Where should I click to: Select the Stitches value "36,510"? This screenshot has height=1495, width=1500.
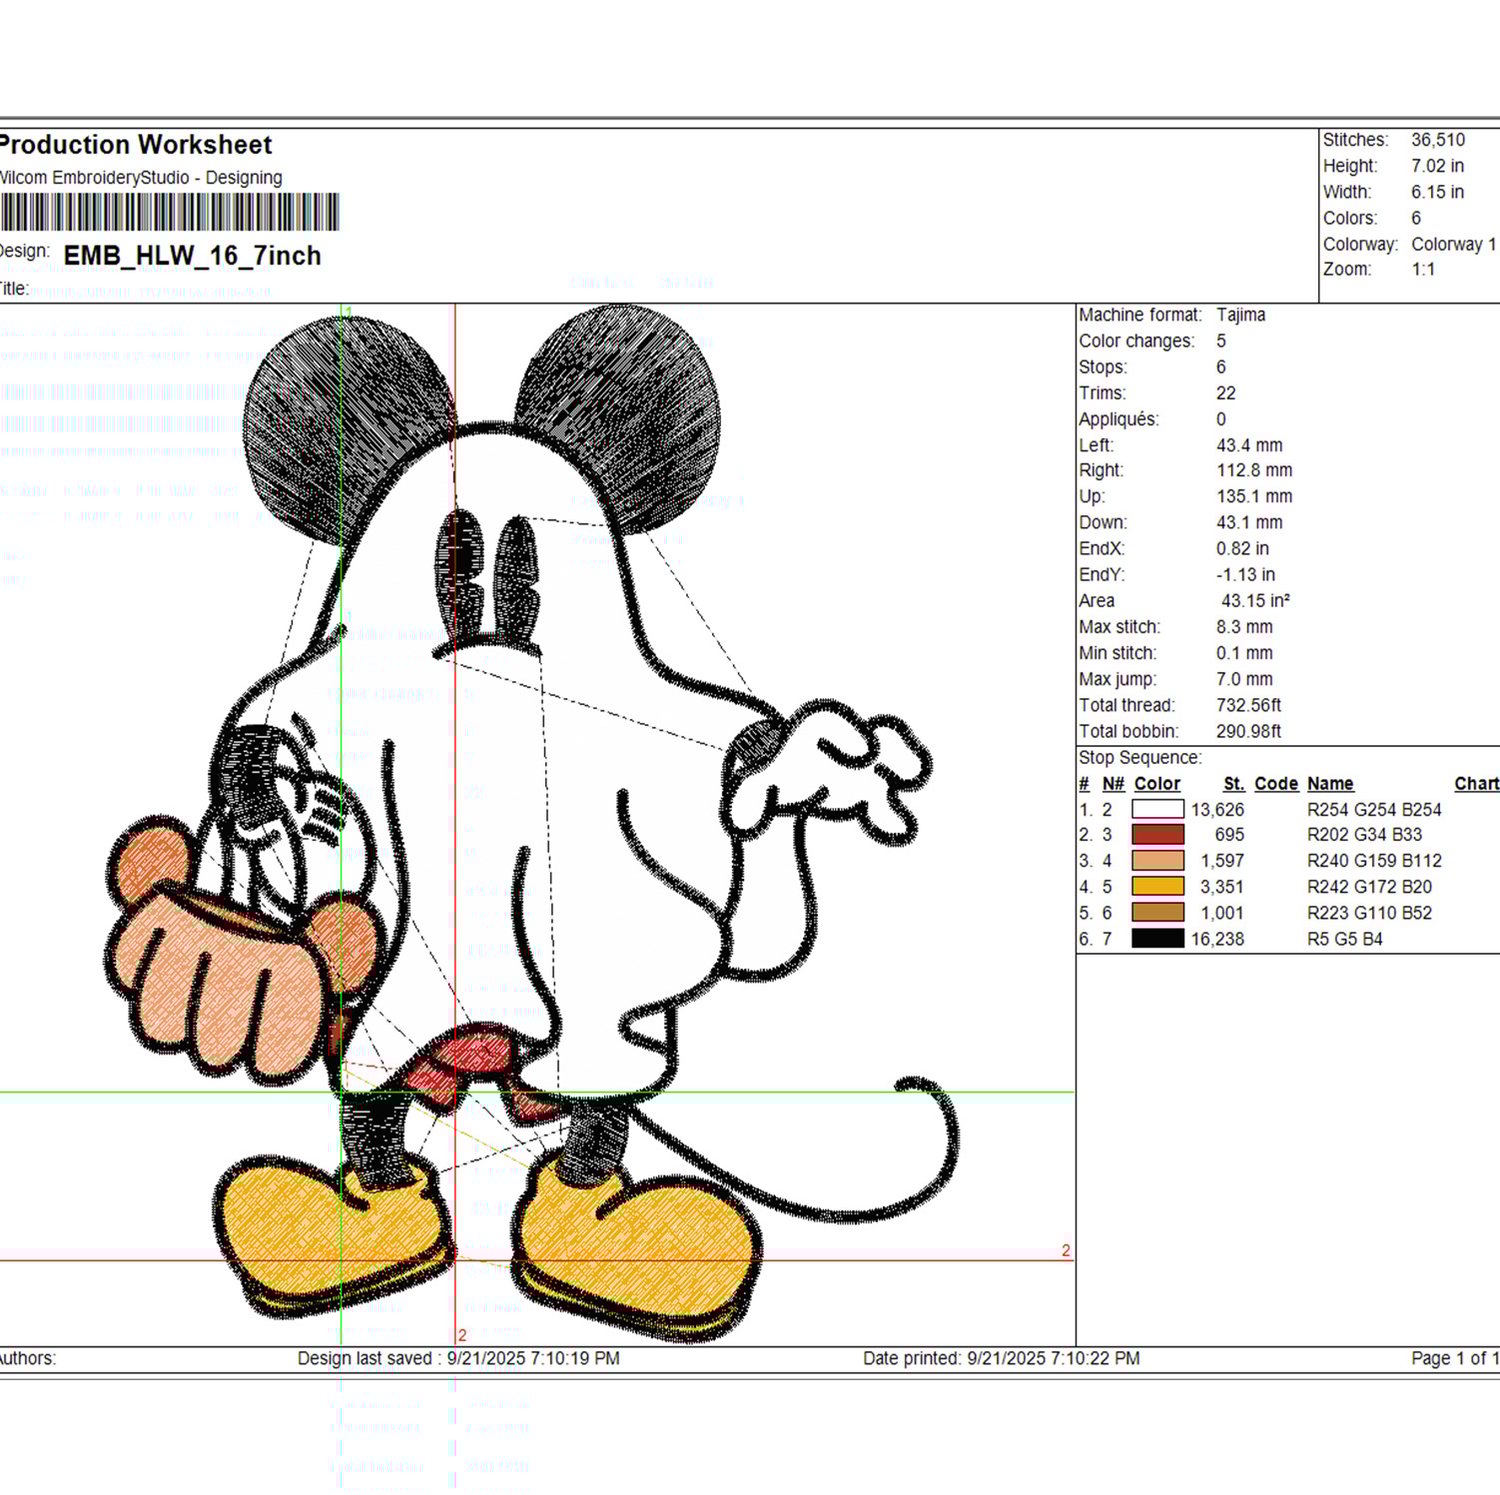1438,140
